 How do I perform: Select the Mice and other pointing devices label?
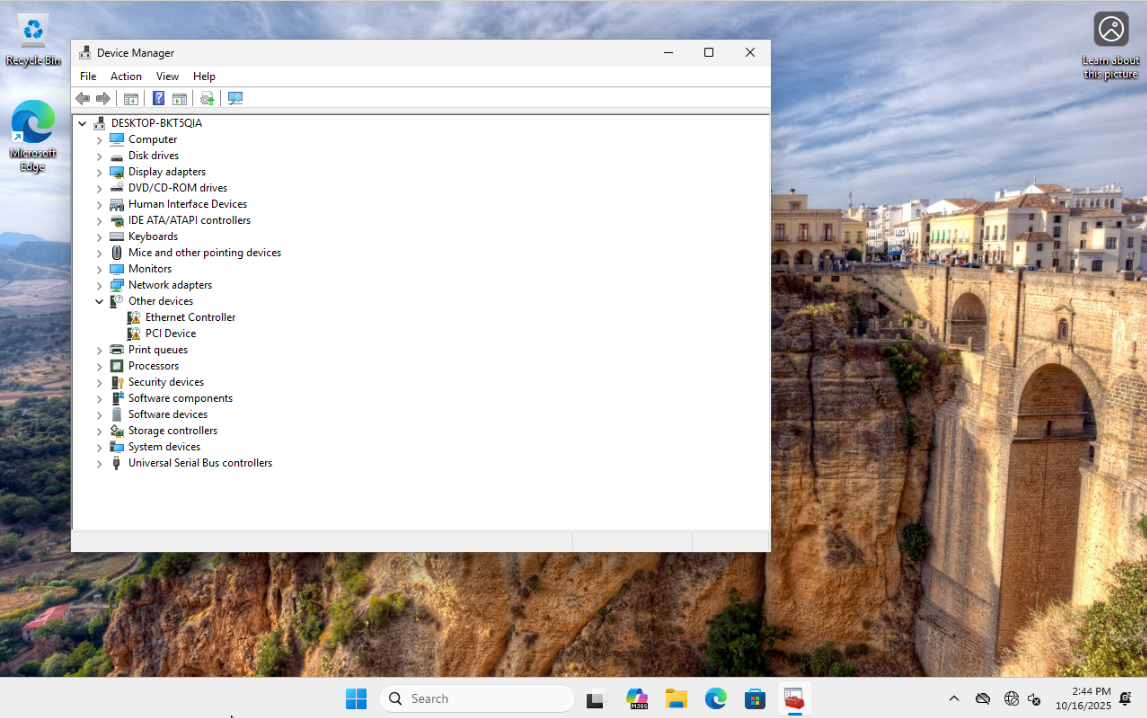point(205,252)
